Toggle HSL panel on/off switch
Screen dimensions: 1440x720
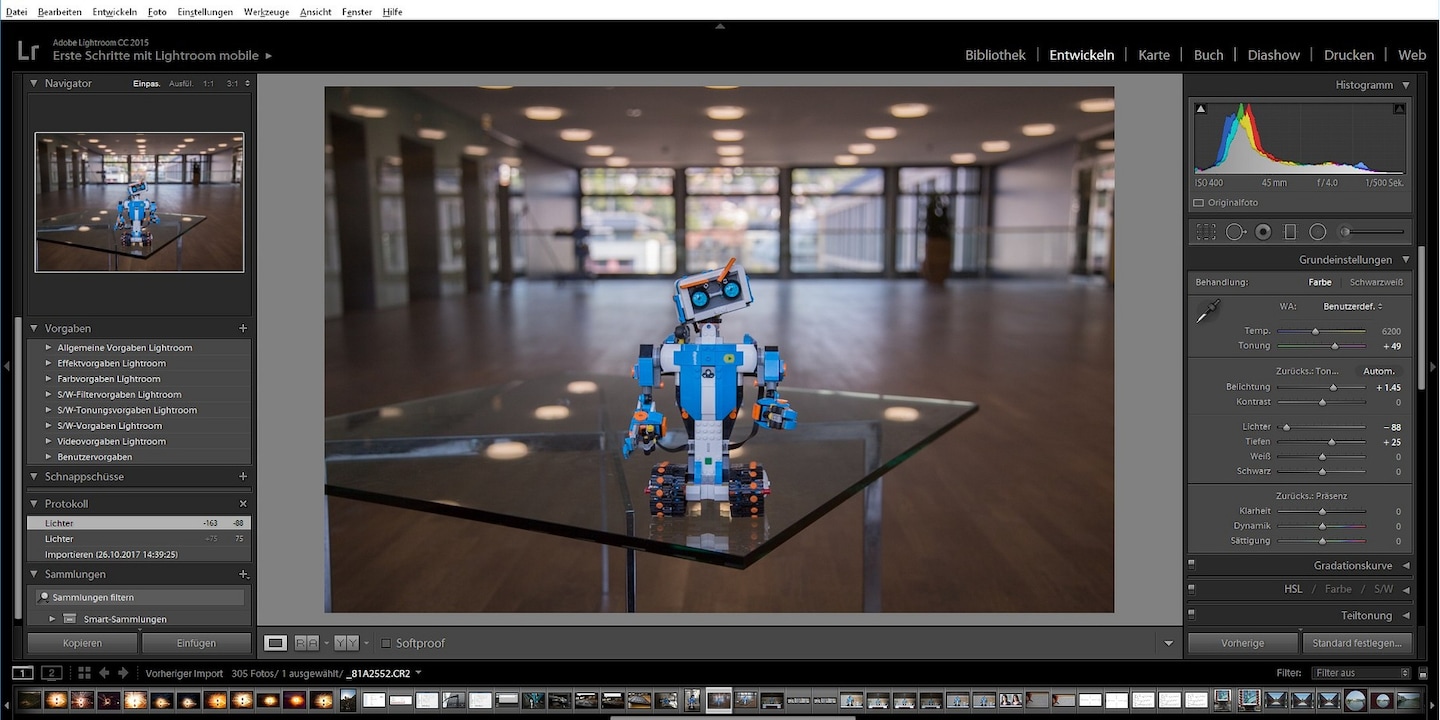[1192, 589]
